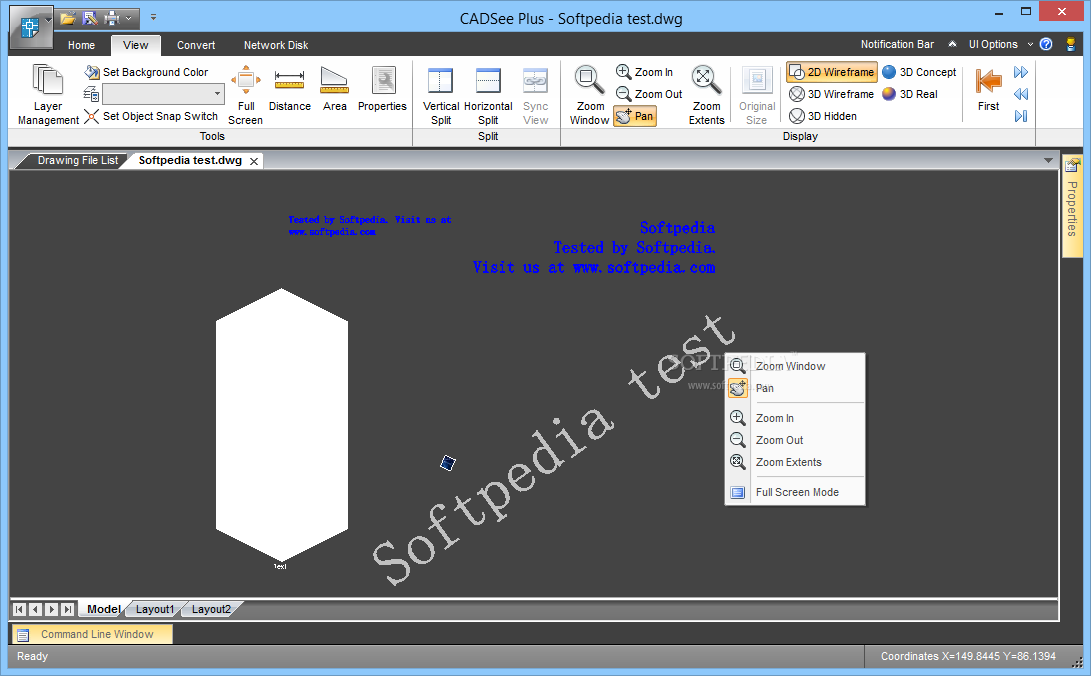This screenshot has width=1091, height=676.
Task: Open Layer Management tool
Action: 48,95
